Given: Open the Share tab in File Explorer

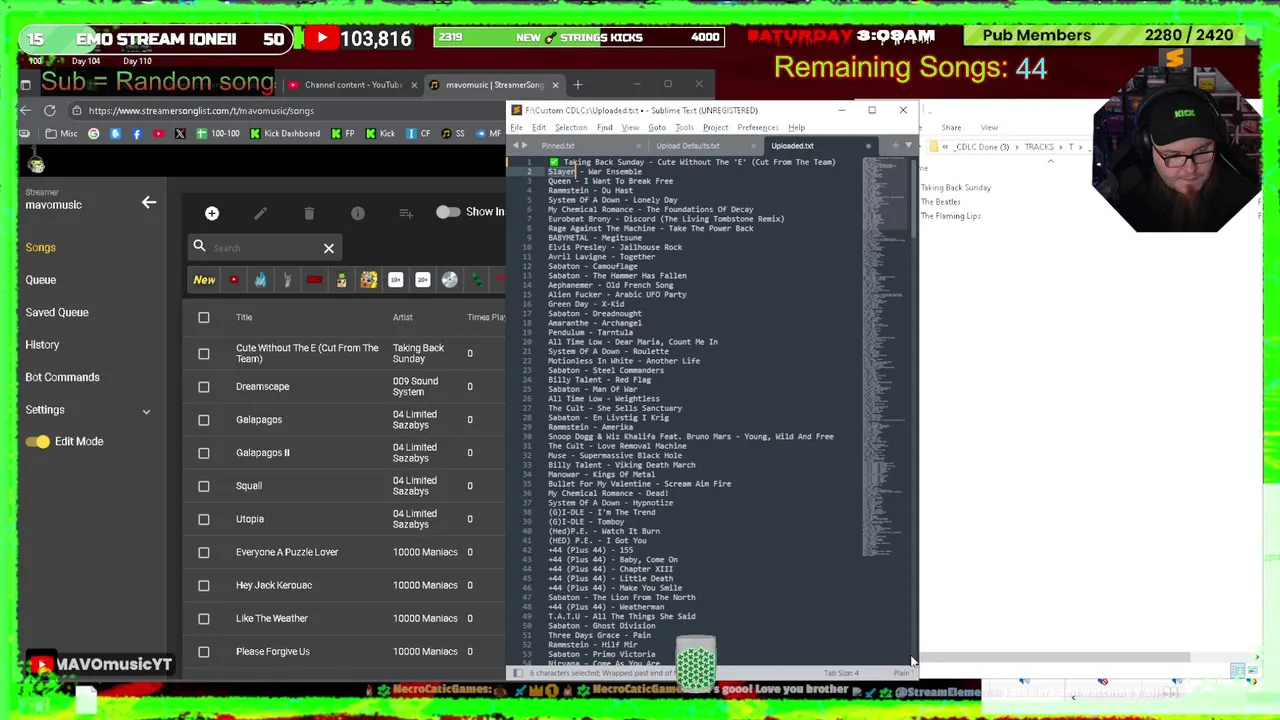Looking at the screenshot, I should (951, 128).
